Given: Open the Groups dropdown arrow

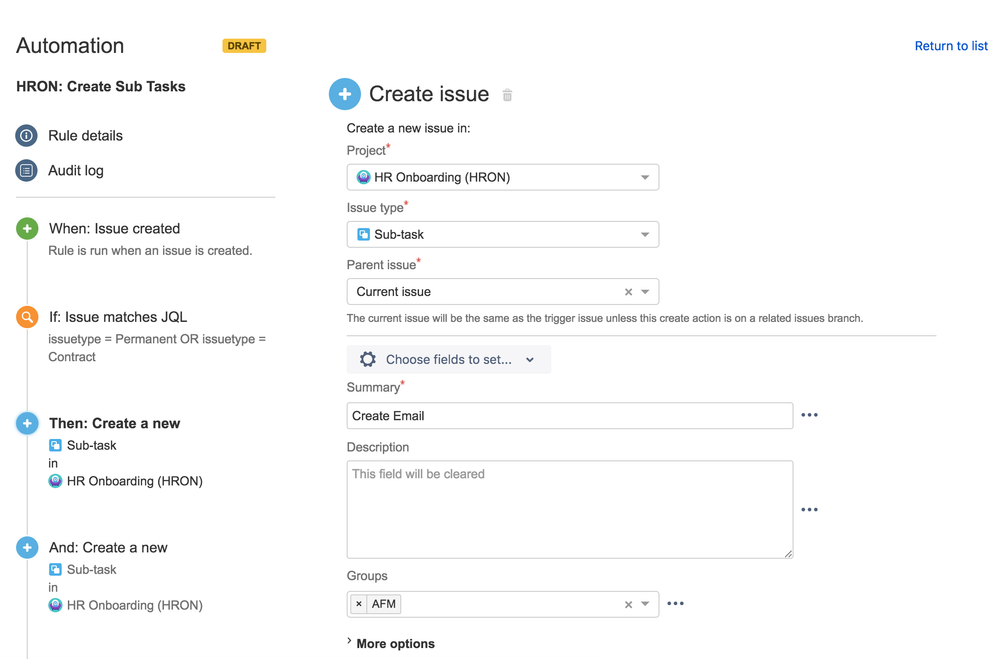Looking at the screenshot, I should coord(645,604).
